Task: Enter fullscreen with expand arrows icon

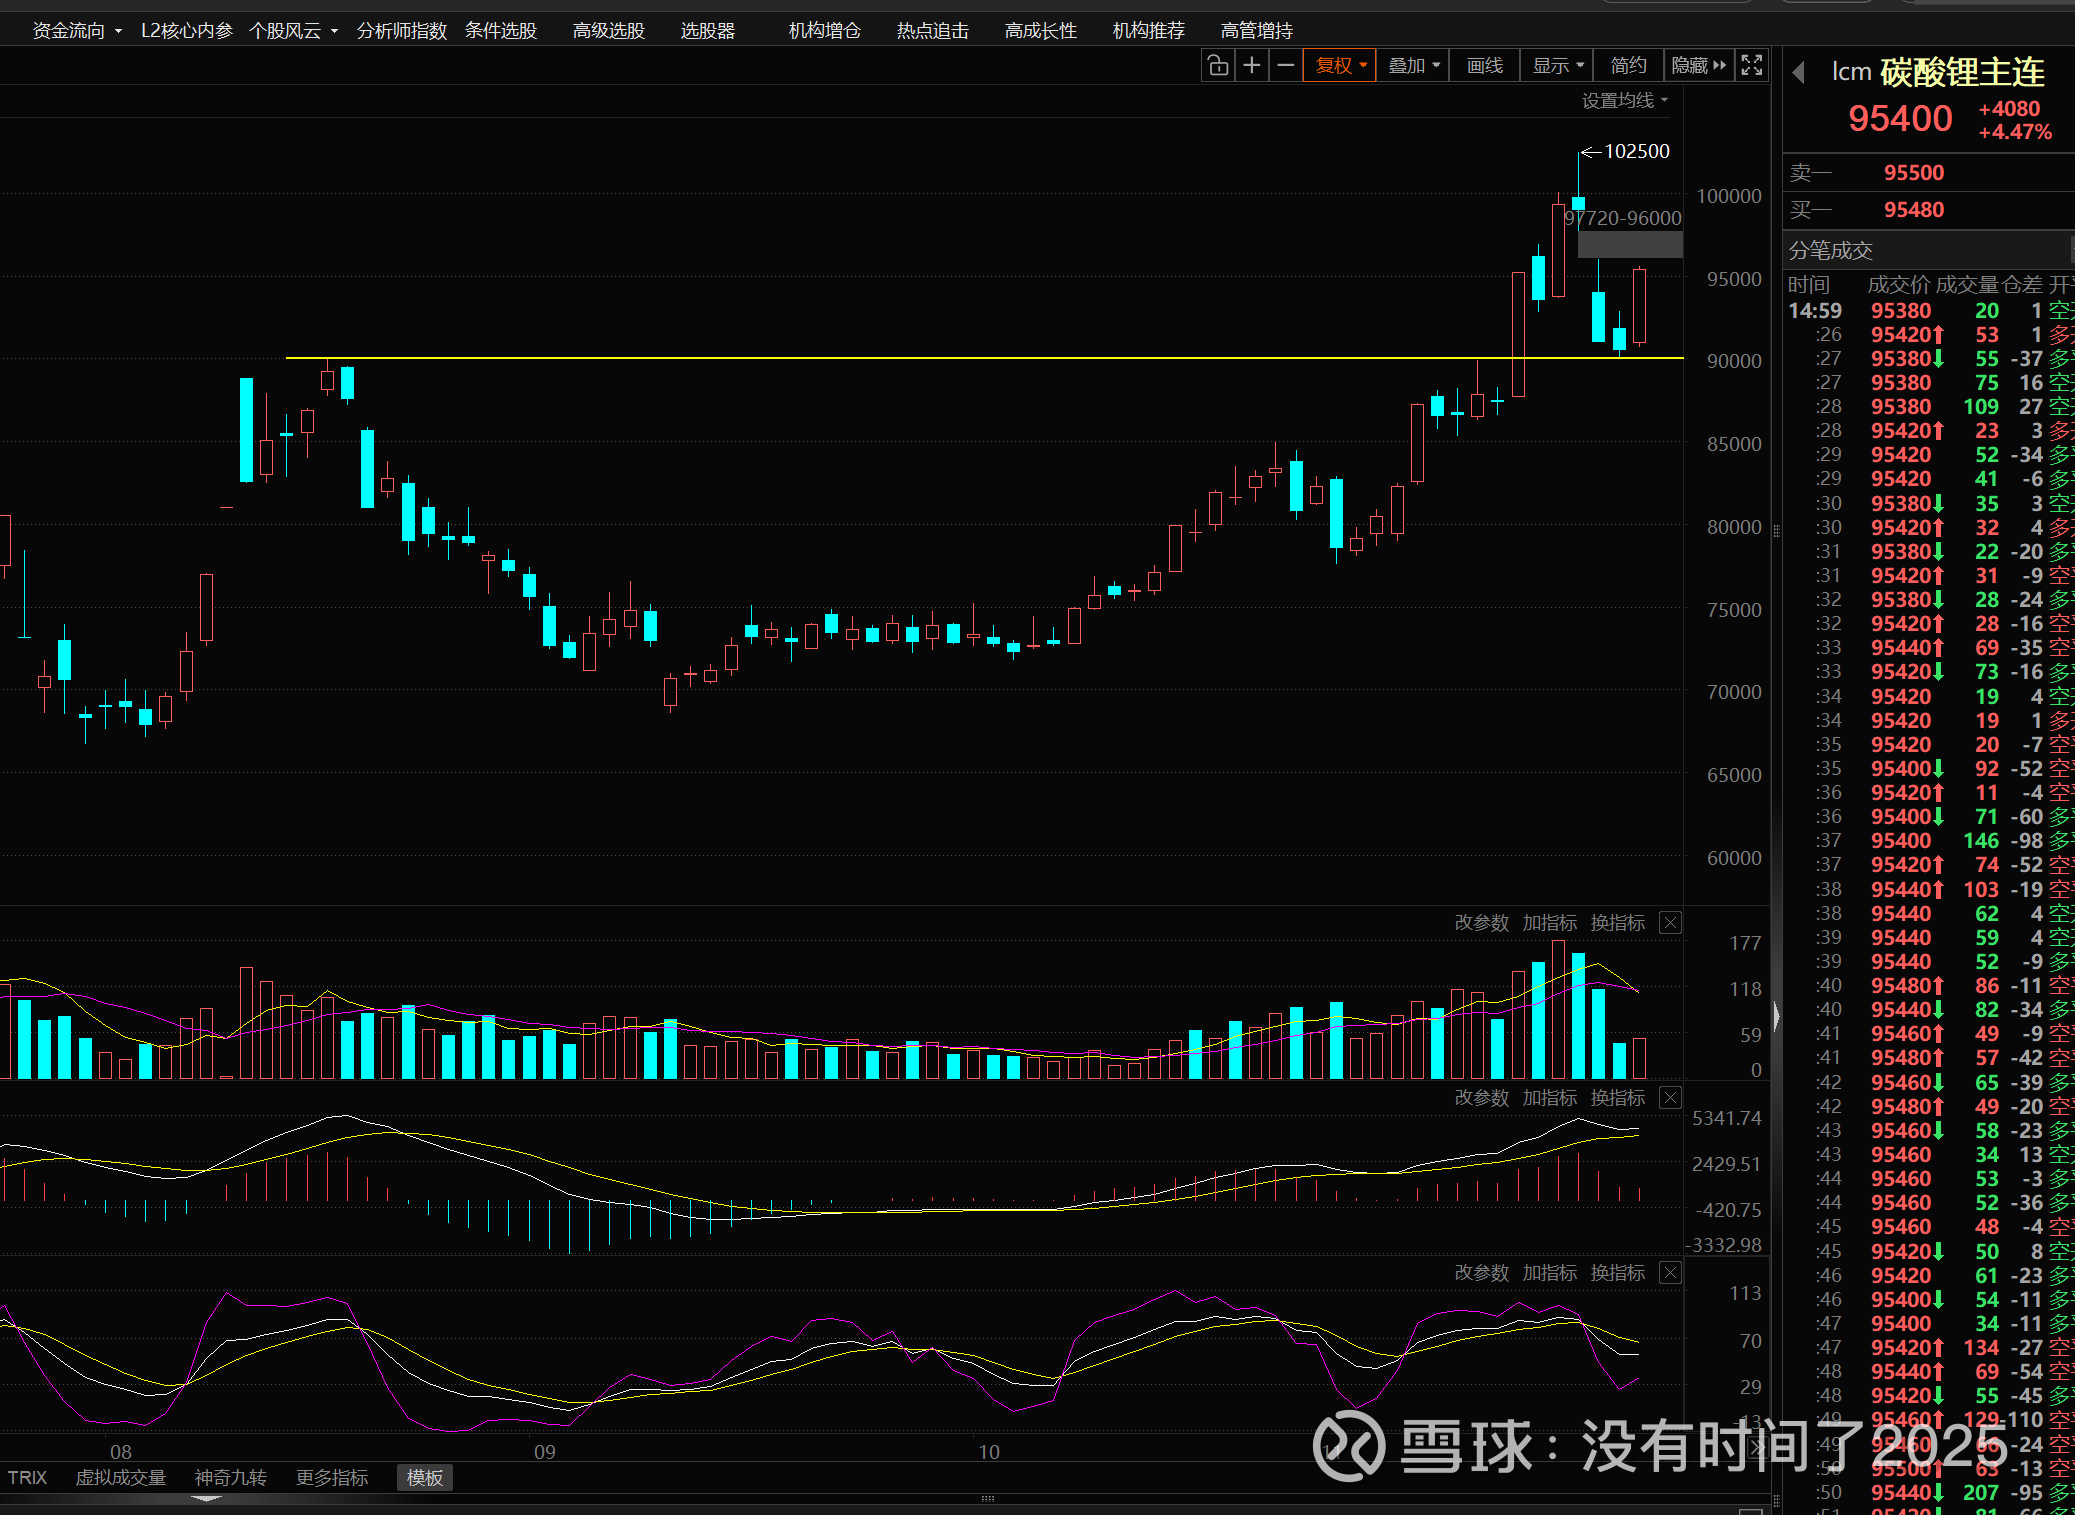Action: click(x=1752, y=66)
